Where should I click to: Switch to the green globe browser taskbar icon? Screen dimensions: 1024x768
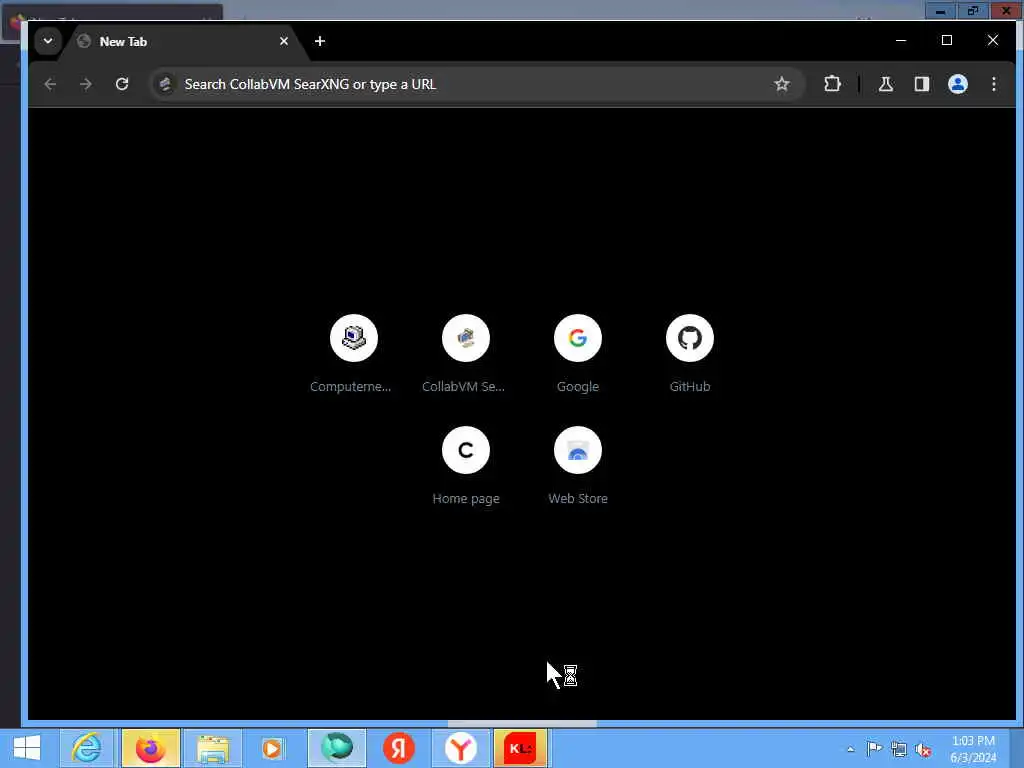[x=336, y=748]
